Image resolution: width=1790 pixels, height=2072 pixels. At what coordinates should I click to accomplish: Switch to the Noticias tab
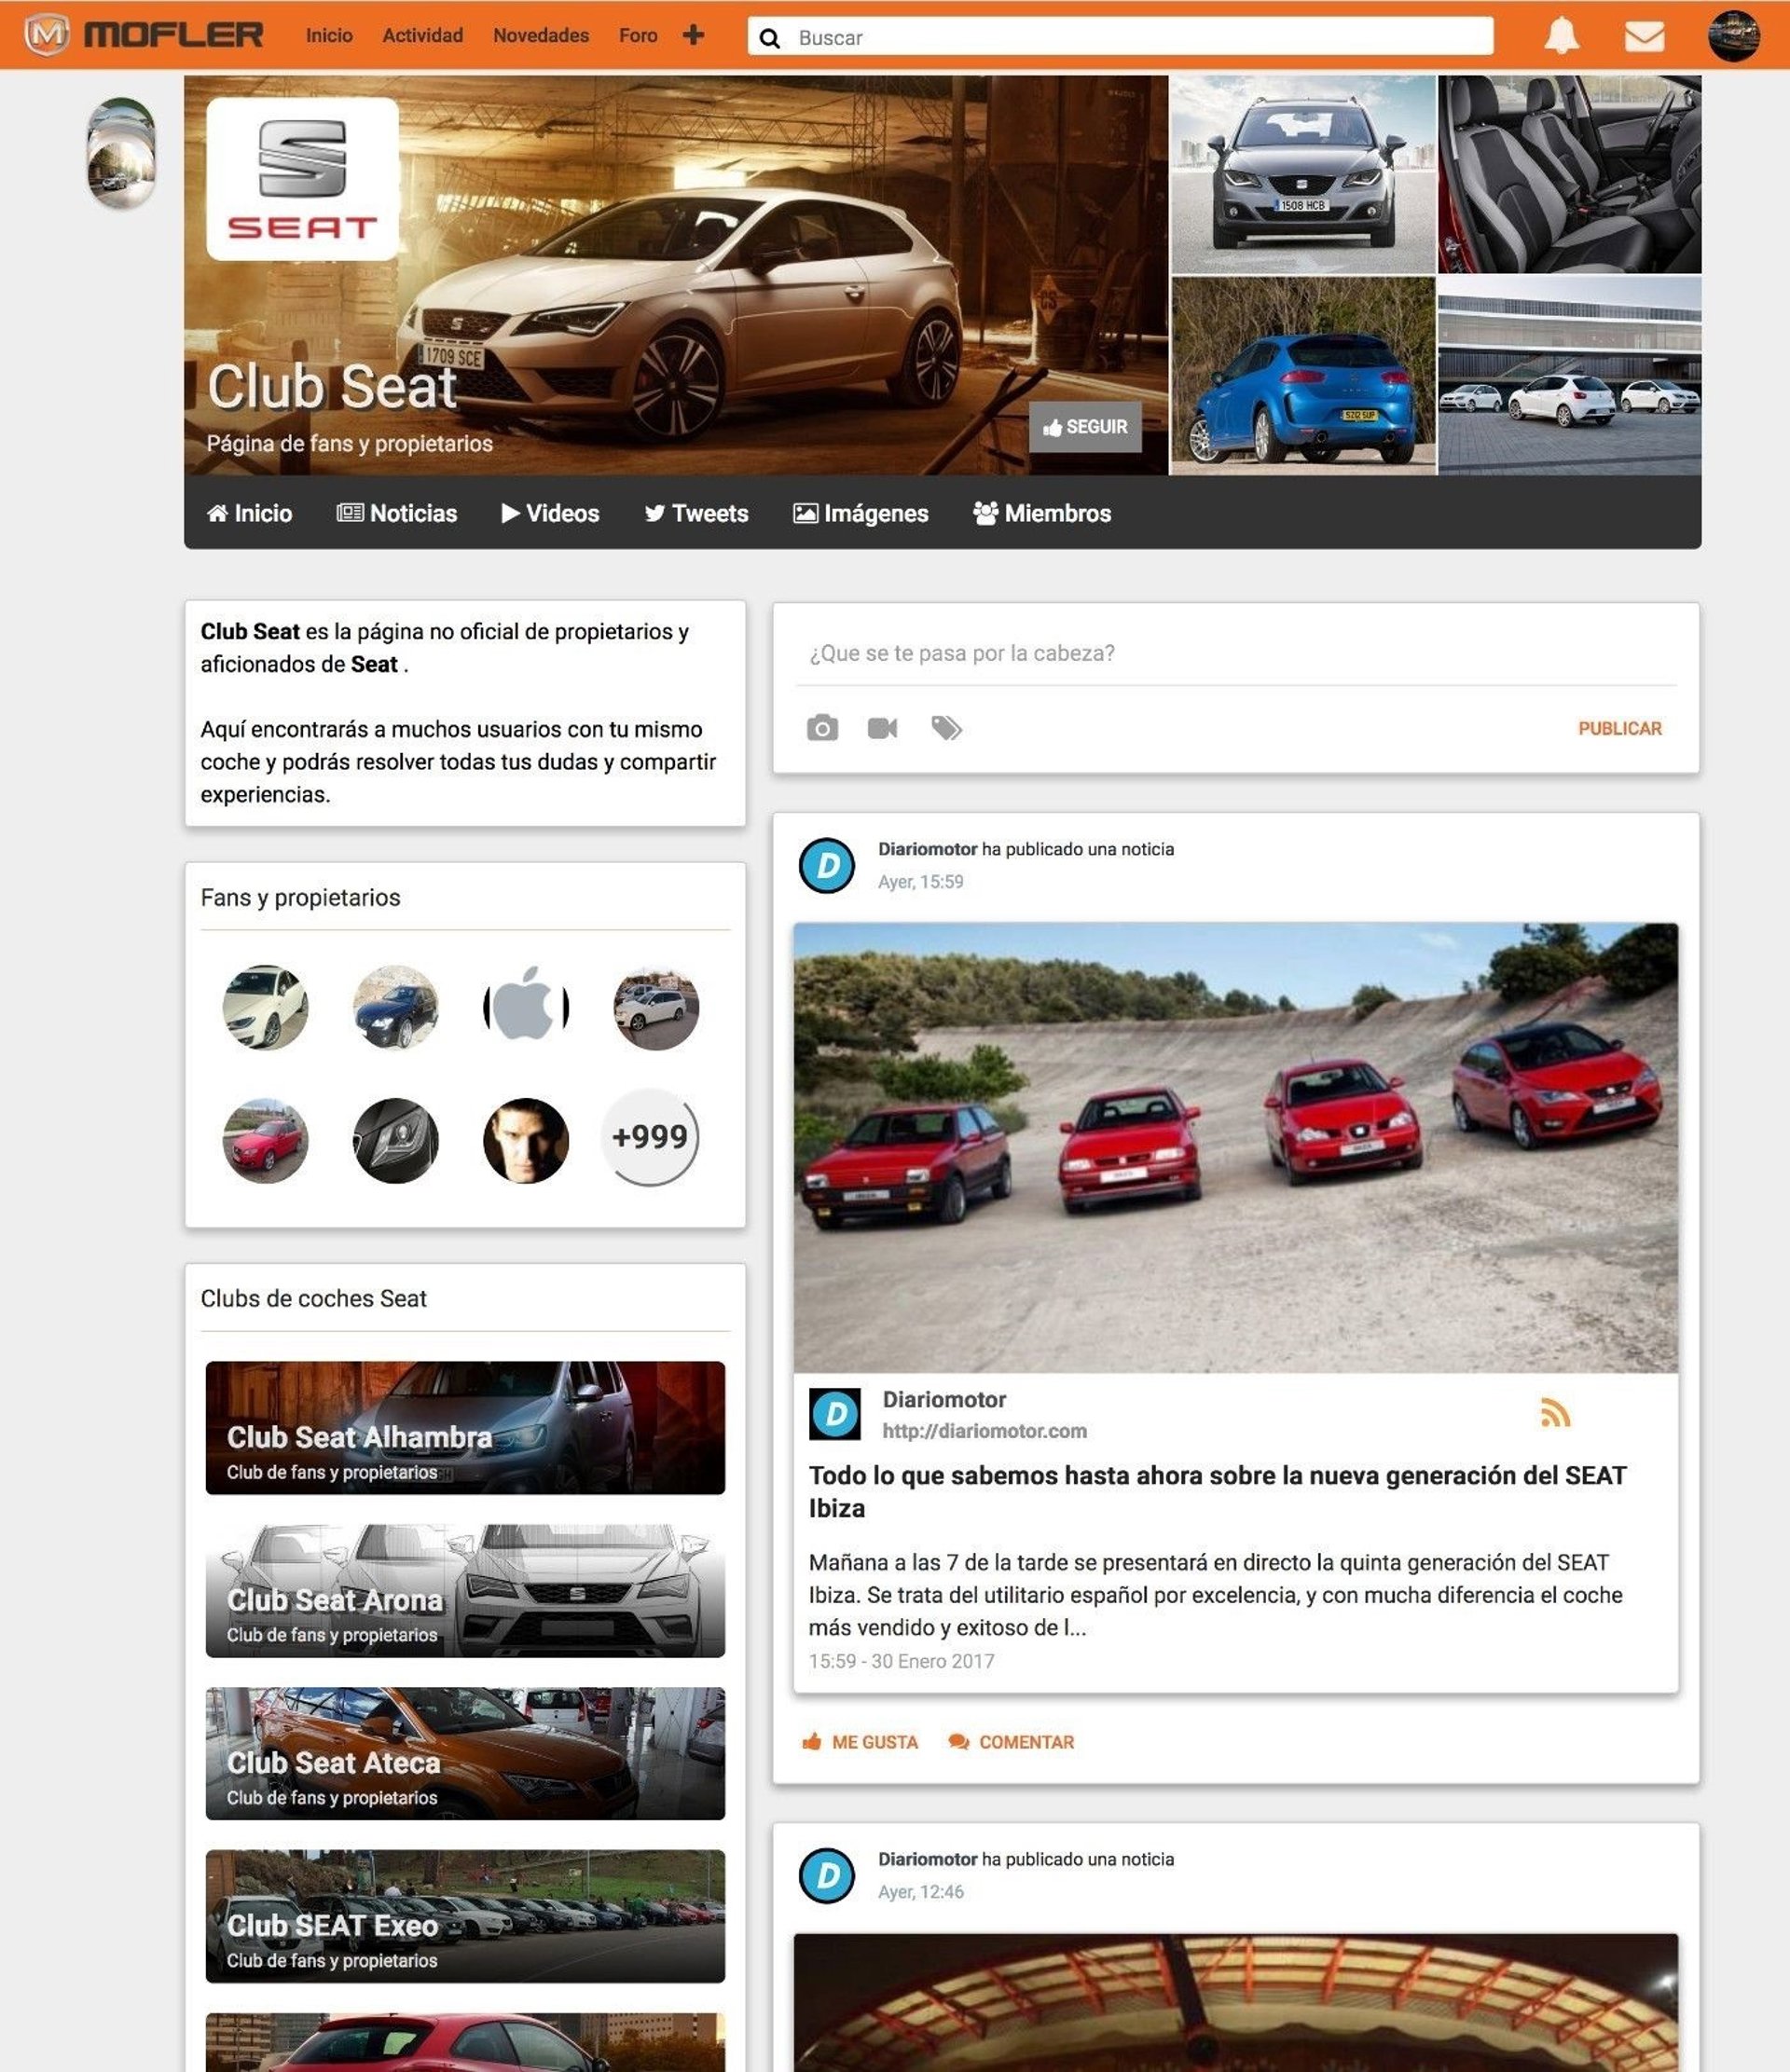397,513
